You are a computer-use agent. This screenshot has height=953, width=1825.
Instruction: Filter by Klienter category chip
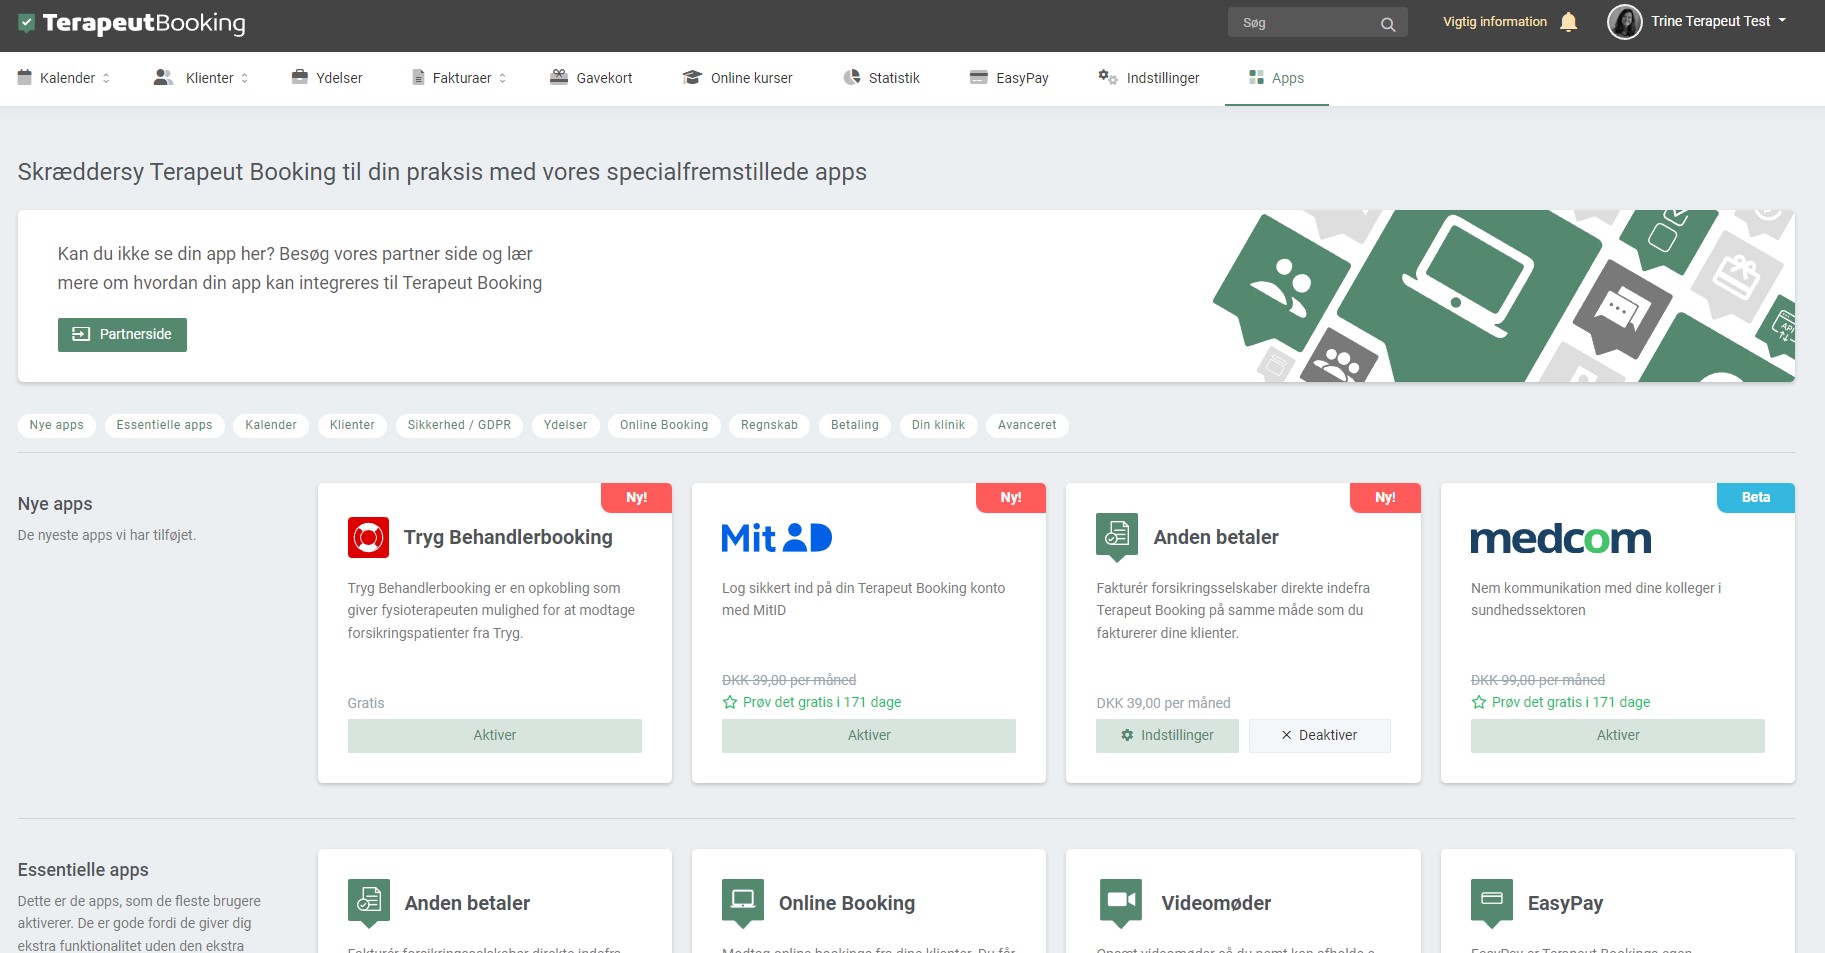352,425
